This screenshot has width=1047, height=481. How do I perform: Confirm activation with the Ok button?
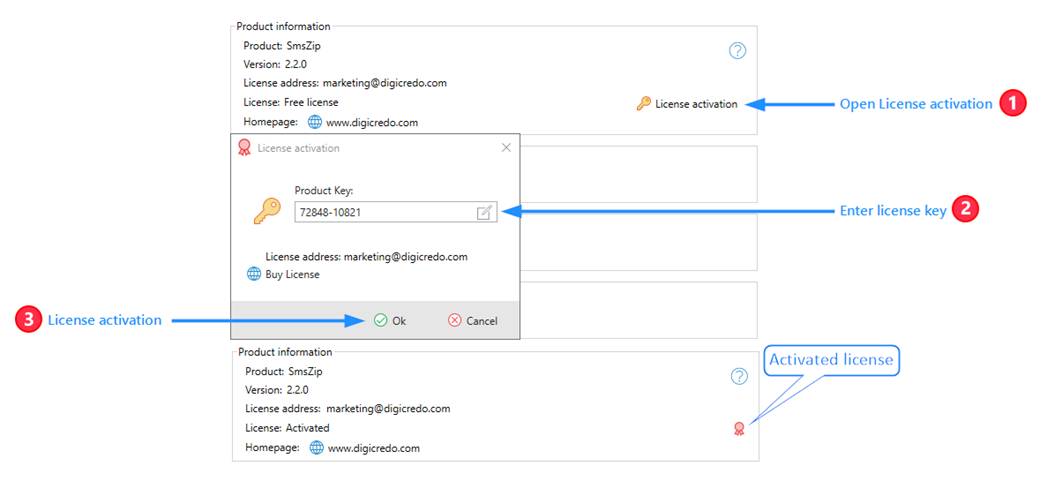tap(390, 321)
